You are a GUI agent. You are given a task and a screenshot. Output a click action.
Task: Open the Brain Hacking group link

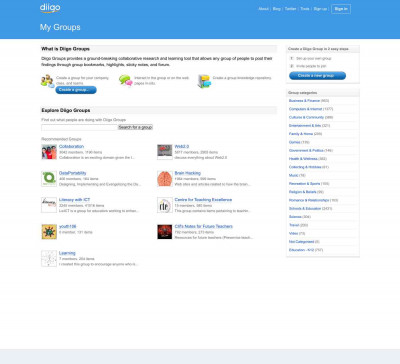pos(188,173)
